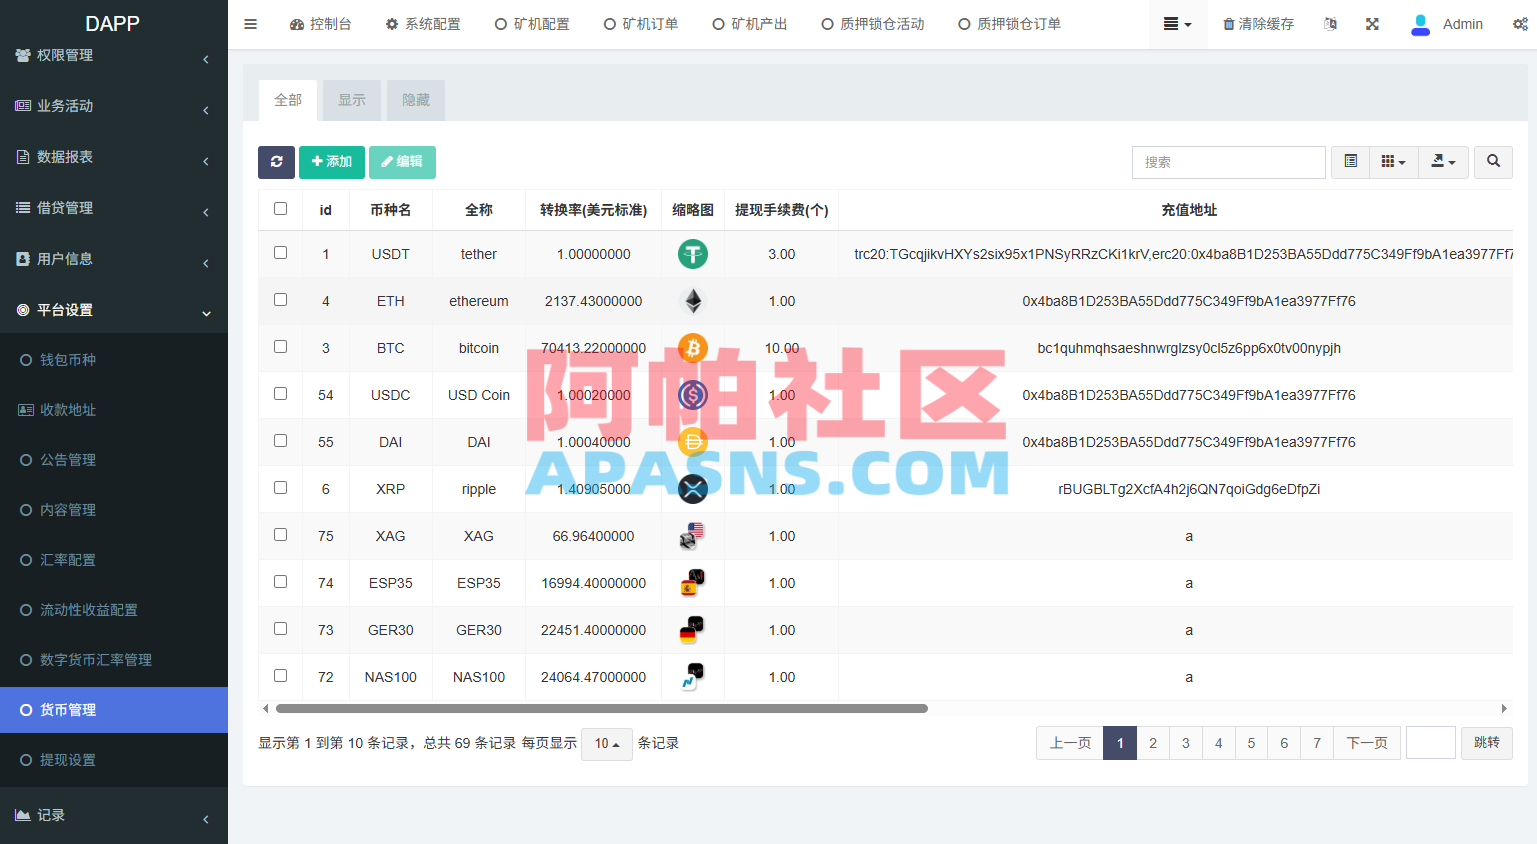The width and height of the screenshot is (1537, 844).
Task: Switch to the 隐藏 tab
Action: [416, 100]
